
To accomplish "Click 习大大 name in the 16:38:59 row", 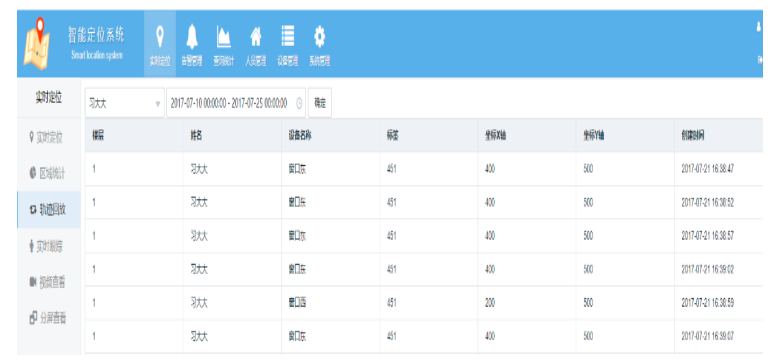I will click(x=199, y=303).
